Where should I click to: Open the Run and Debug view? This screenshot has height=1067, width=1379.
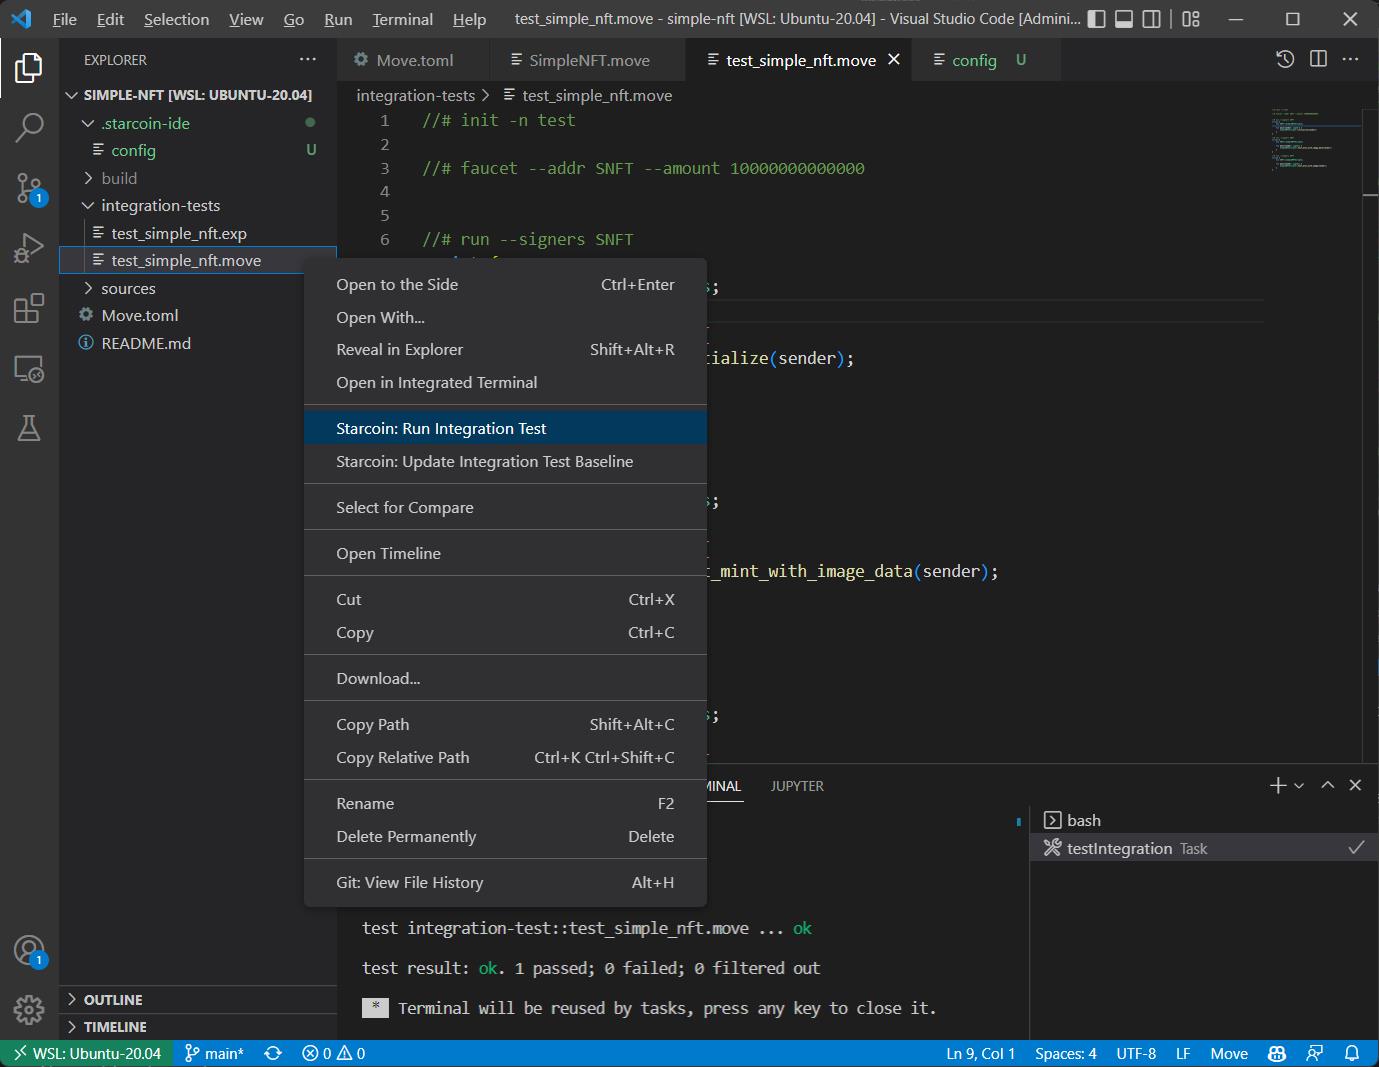[x=29, y=247]
